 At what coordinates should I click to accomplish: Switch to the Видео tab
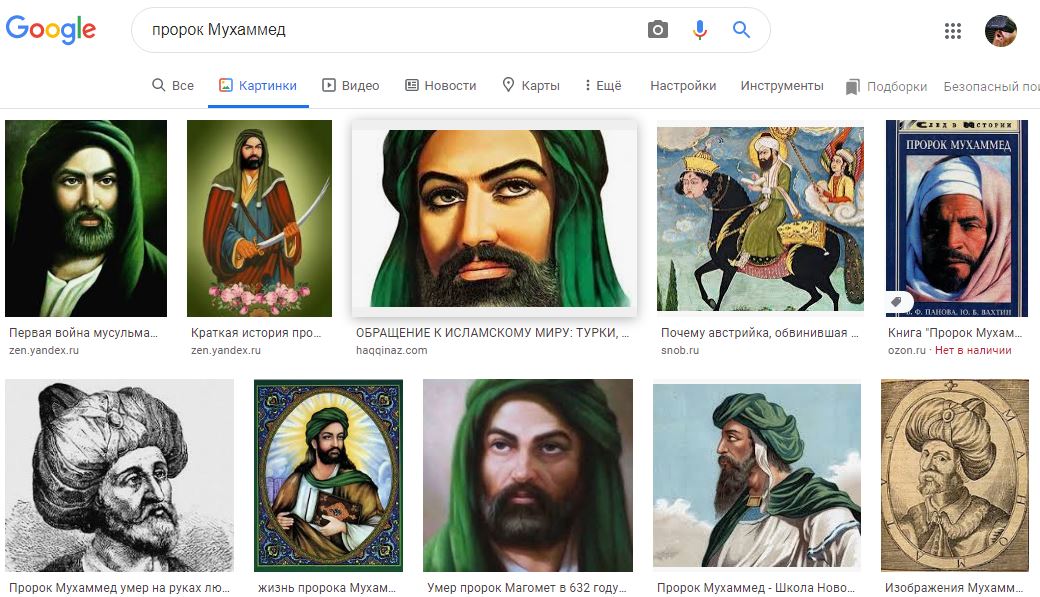(x=351, y=86)
